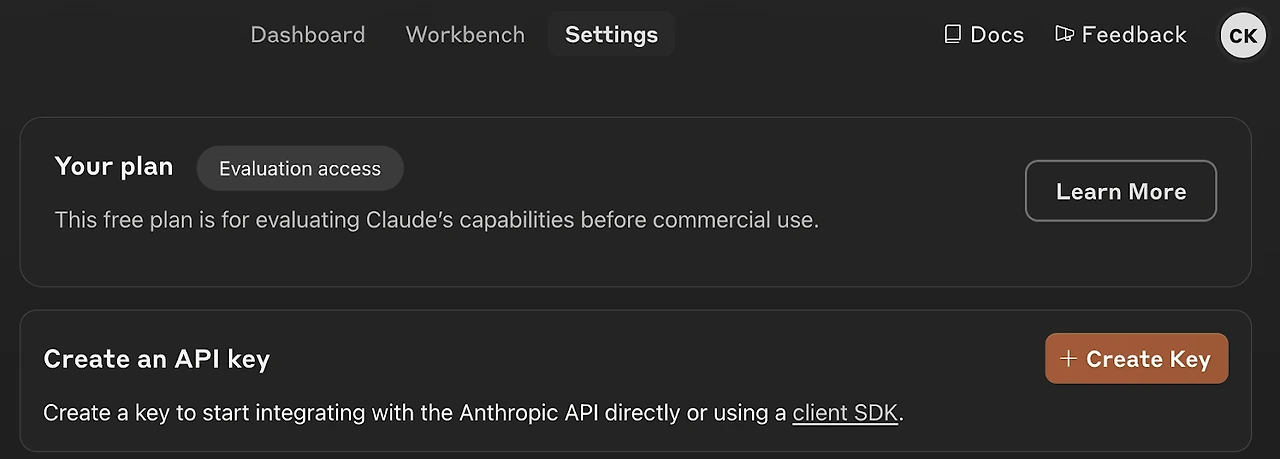Follow the client SDK link
Viewport: 1280px width, 459px height.
point(846,412)
